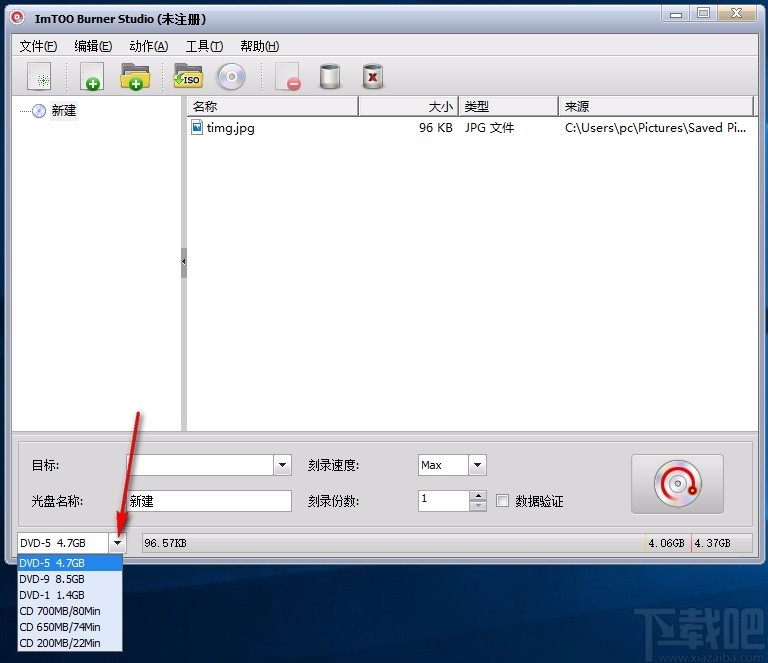Open the 目标 destination dropdown
The width and height of the screenshot is (768, 663).
click(283, 465)
